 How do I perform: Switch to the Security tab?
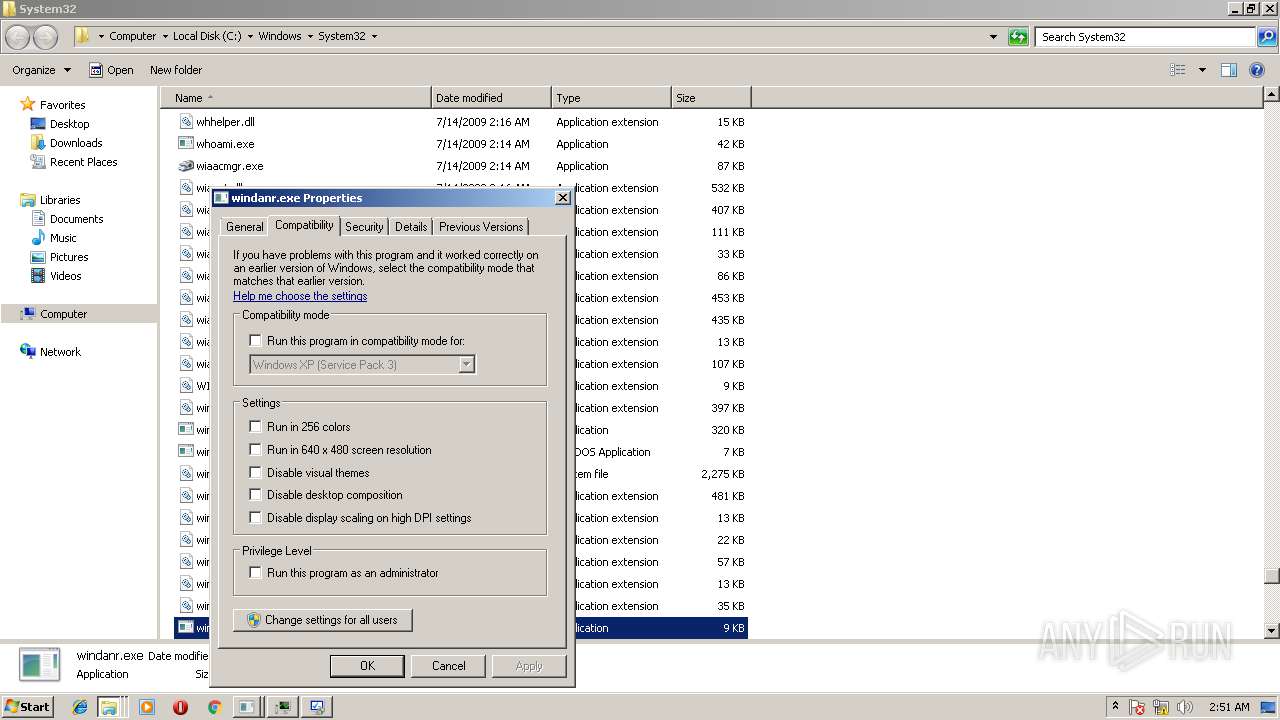coord(364,227)
